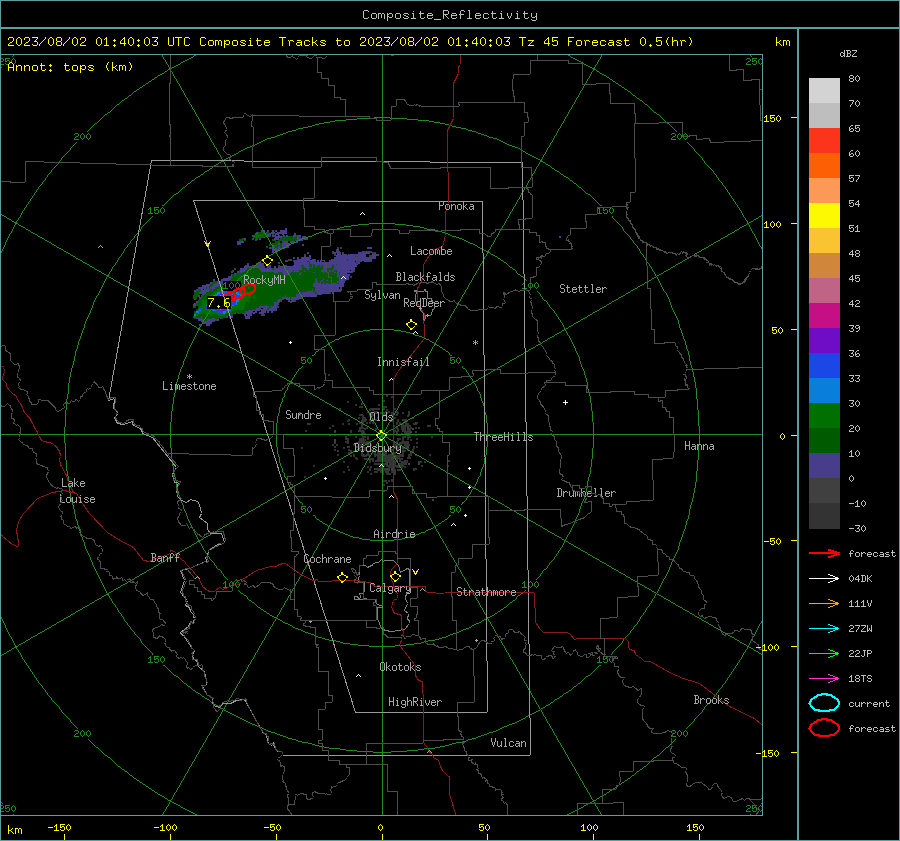Select the Limestone label
Image resolution: width=900 pixels, height=841 pixels.
click(x=189, y=386)
